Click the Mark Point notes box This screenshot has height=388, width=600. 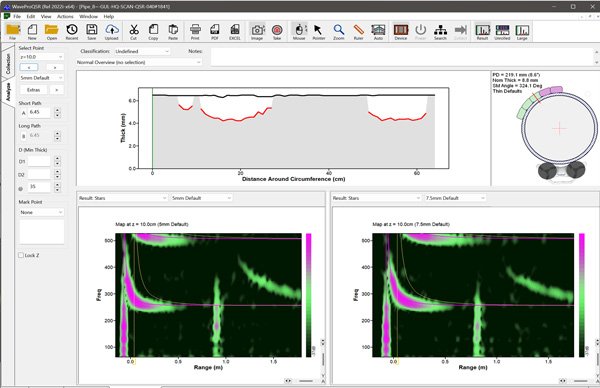(42, 232)
